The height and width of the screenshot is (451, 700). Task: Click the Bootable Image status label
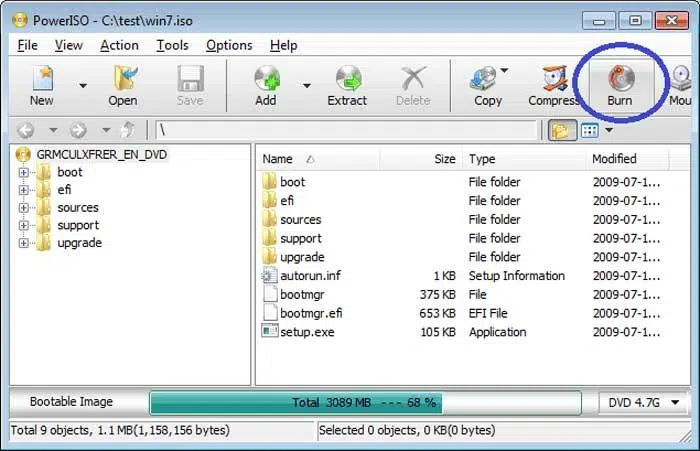(71, 402)
